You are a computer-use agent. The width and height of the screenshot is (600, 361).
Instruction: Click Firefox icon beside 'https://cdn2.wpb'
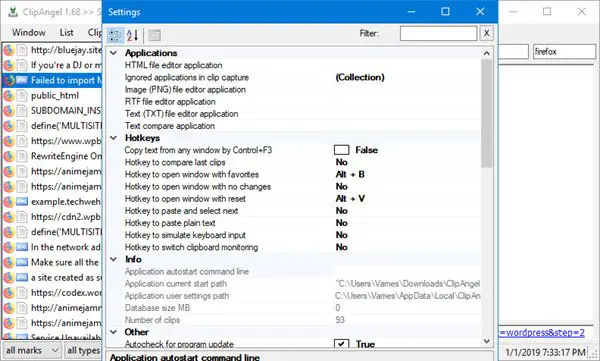click(9, 217)
